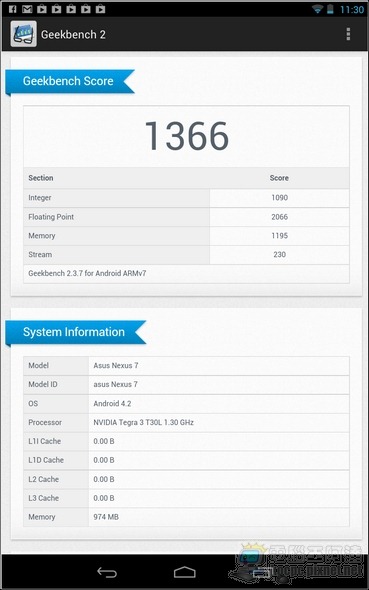Tap the Wi-Fi signal icon

(x=317, y=9)
